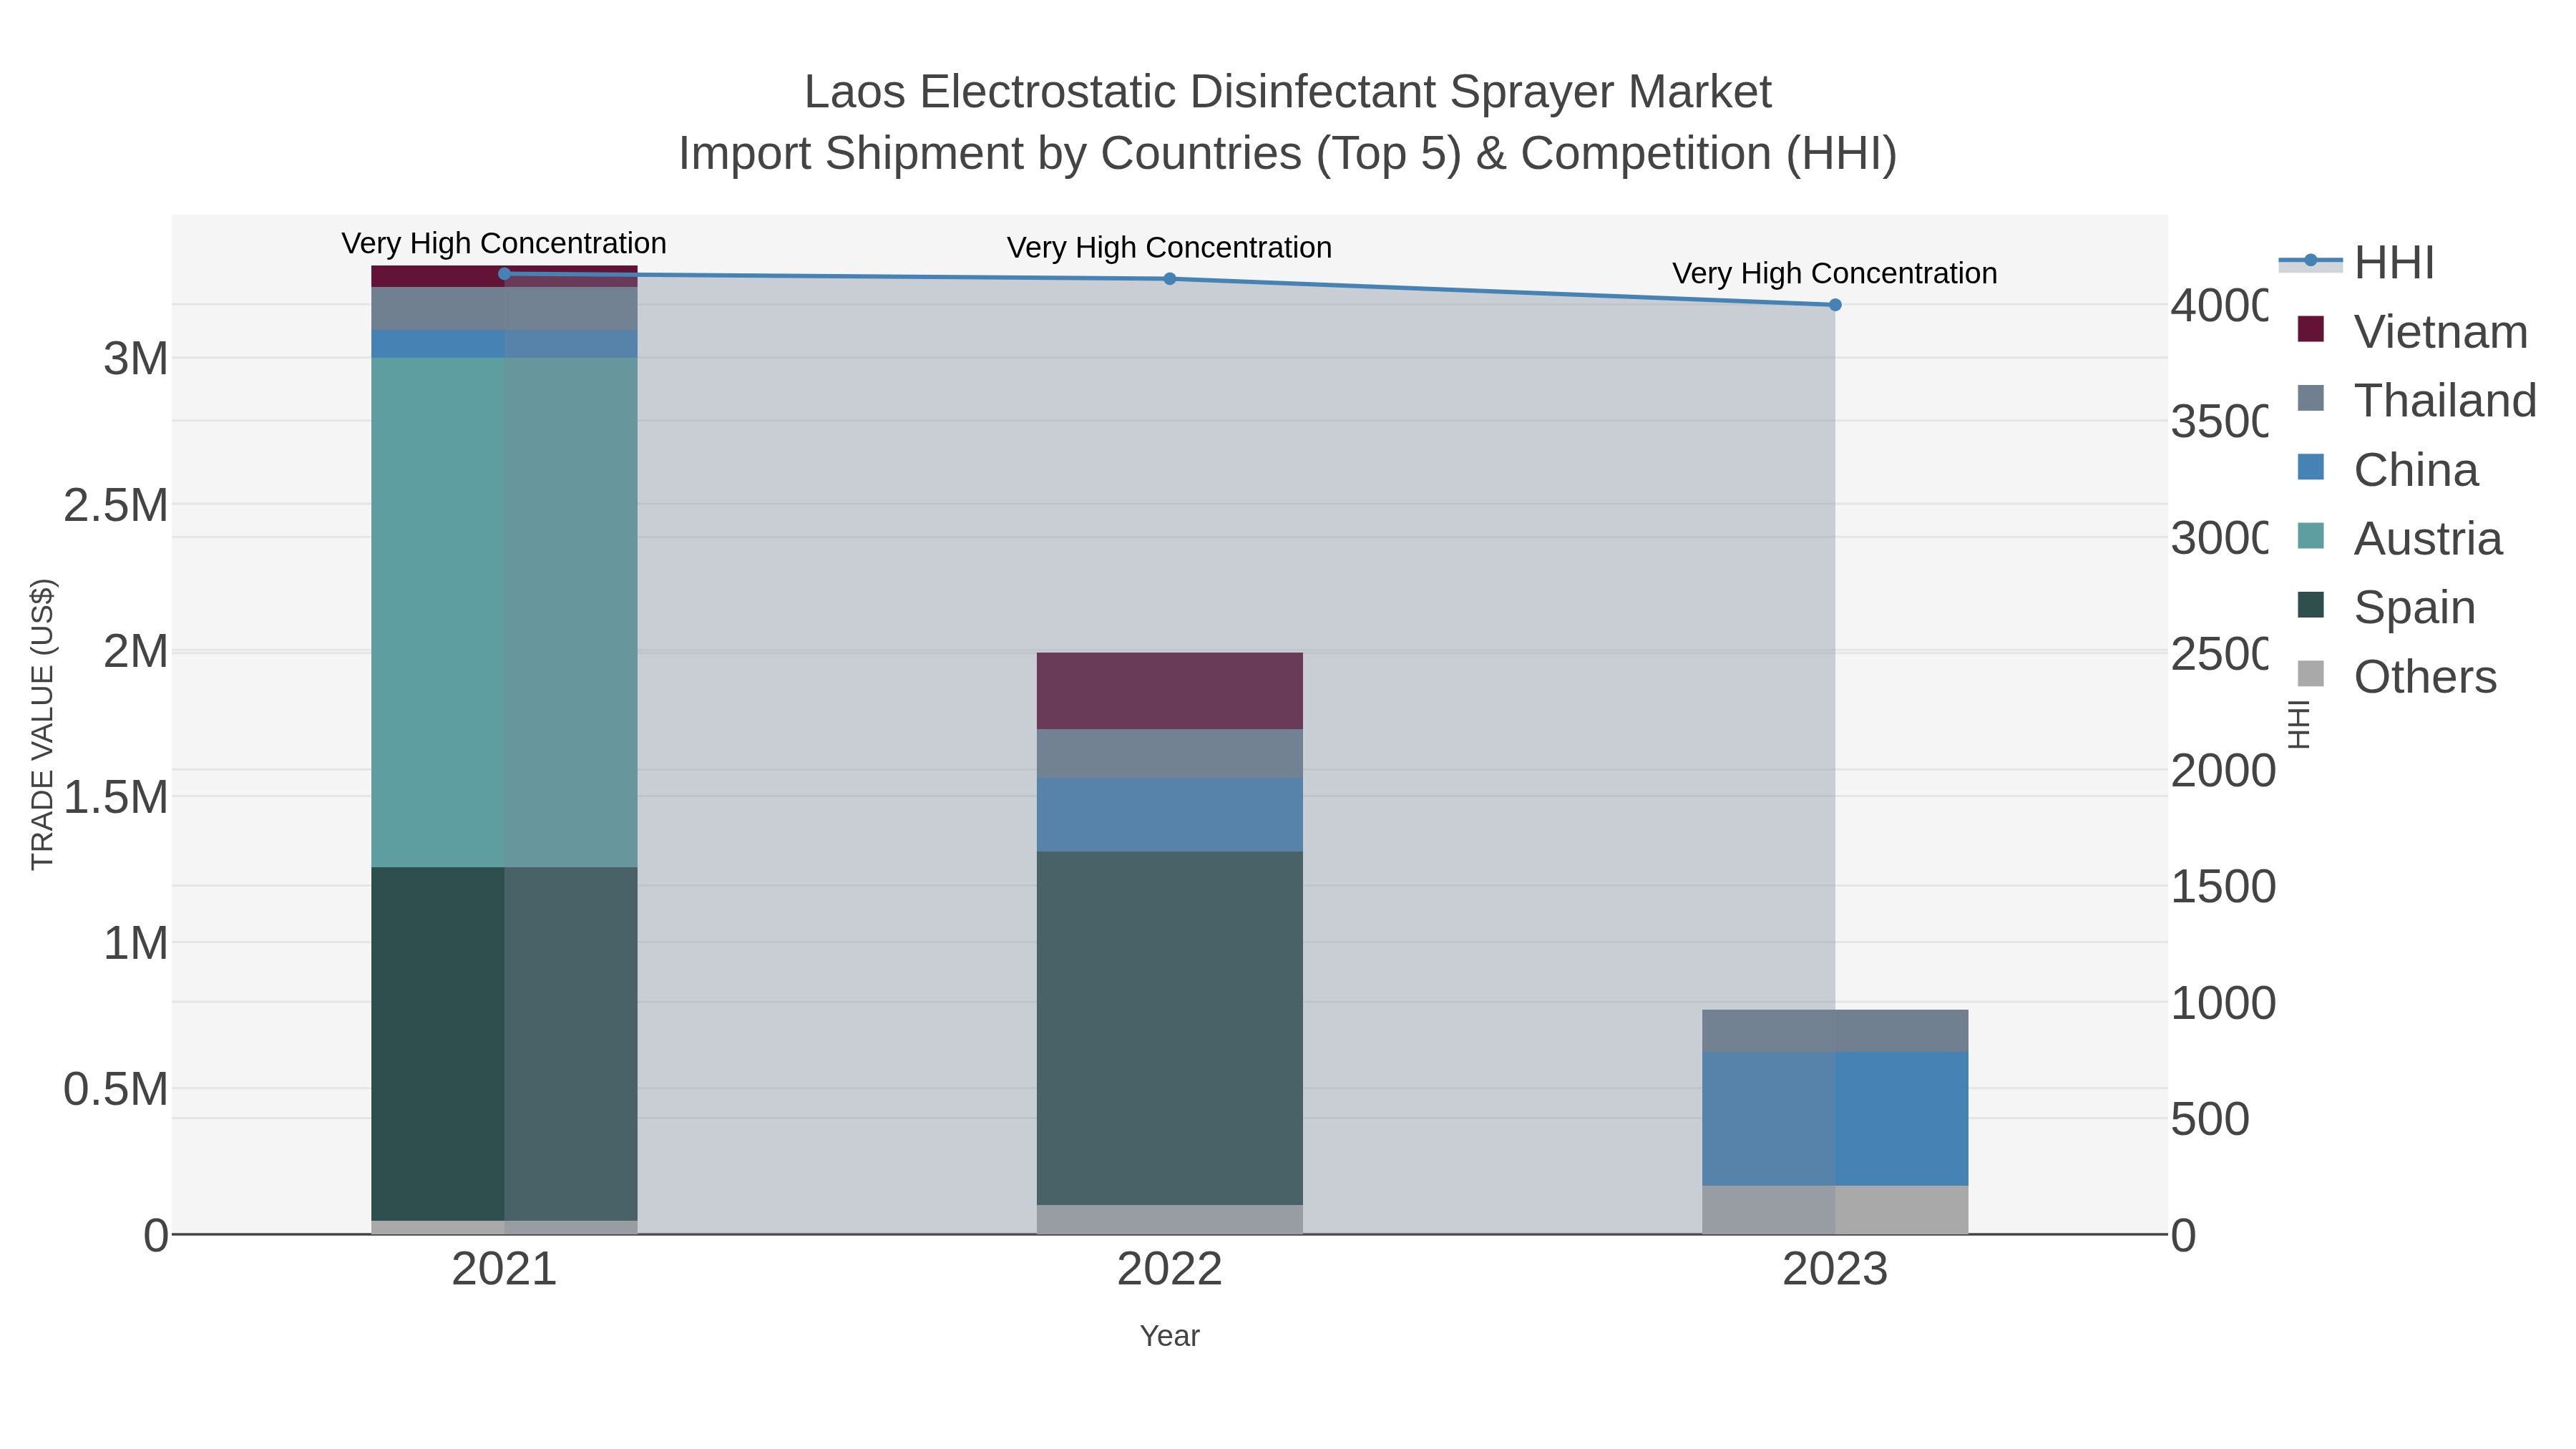Select the Thailand segment of the 2023 bar
The height and width of the screenshot is (1449, 2576).
[x=1835, y=1031]
